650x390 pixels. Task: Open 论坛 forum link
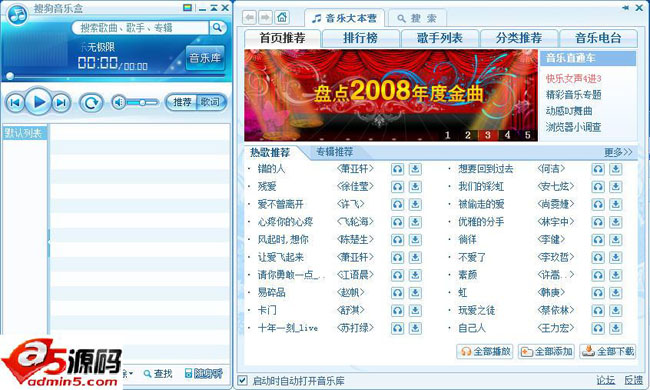[606, 380]
